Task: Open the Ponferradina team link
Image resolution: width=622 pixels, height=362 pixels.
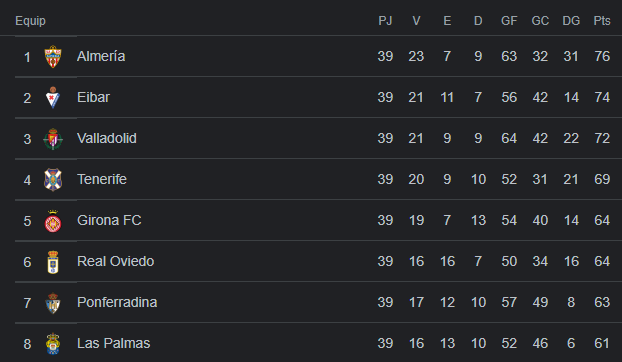Action: click(x=117, y=303)
